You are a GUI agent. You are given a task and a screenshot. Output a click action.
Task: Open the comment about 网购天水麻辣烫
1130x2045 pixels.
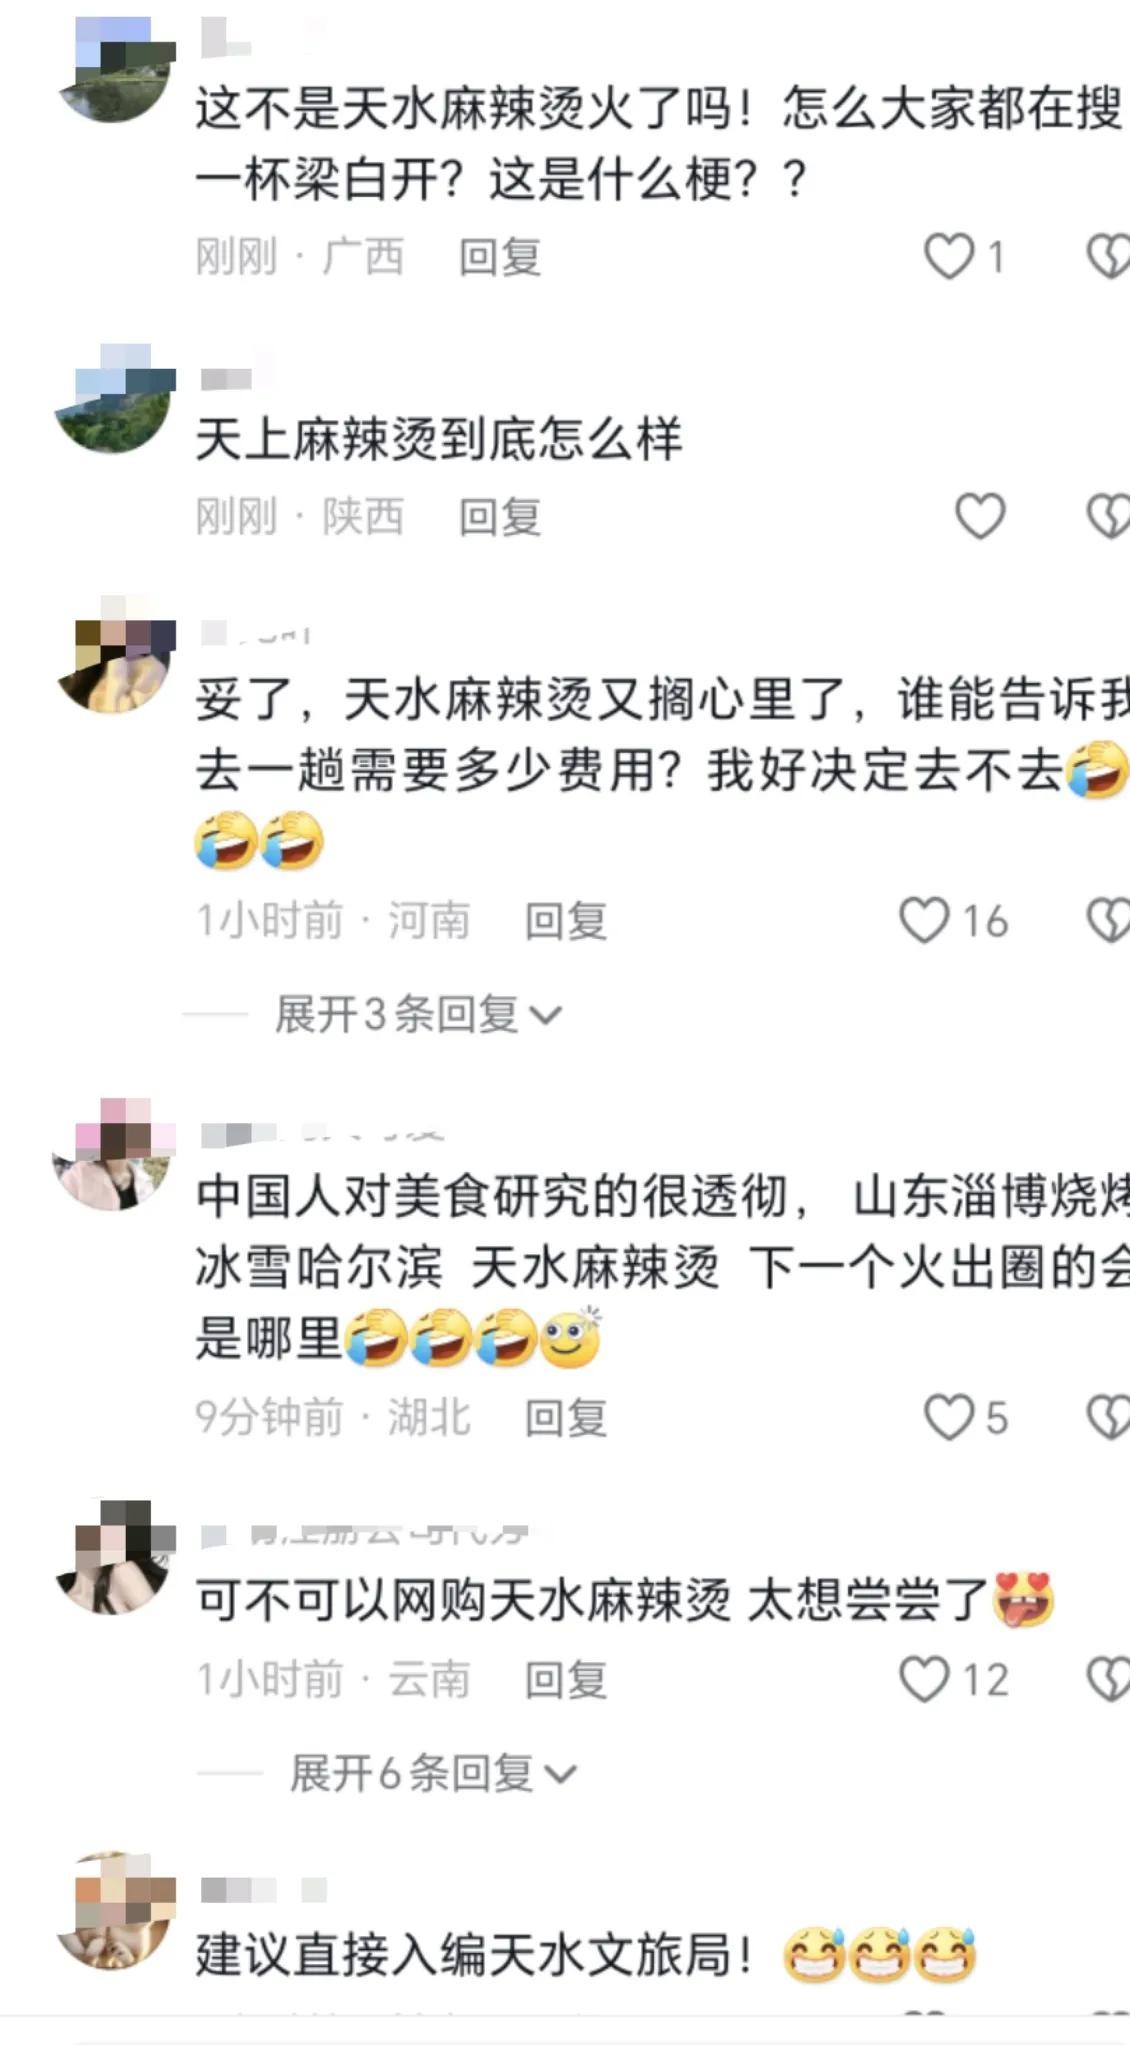[592, 1600]
